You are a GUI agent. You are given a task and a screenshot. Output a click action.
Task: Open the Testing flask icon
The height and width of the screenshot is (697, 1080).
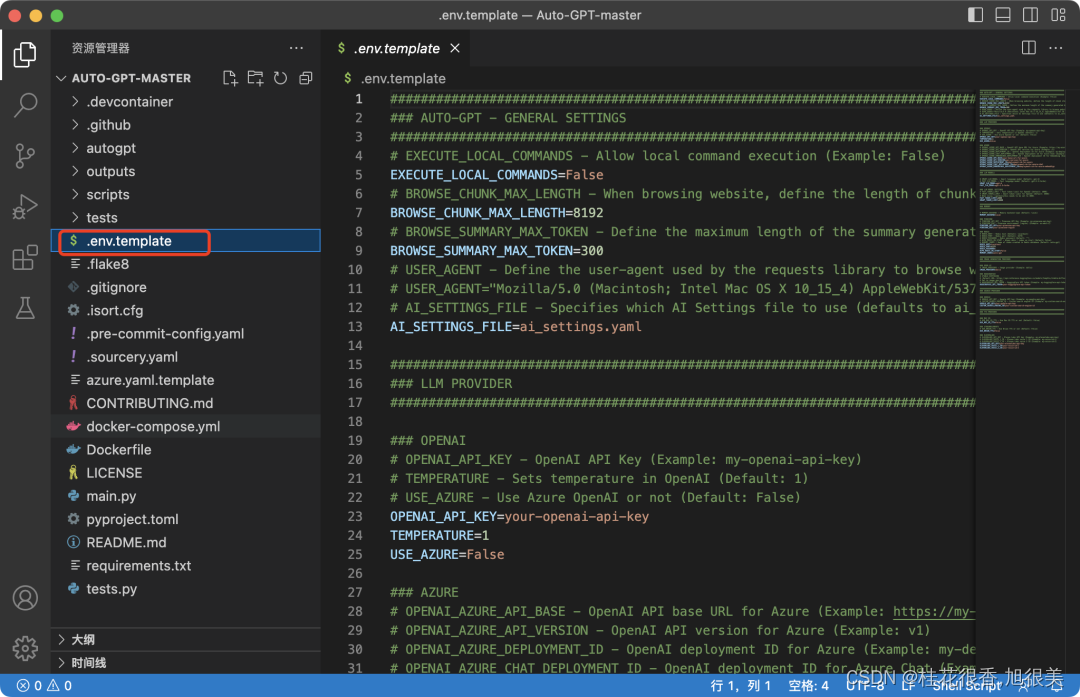click(x=25, y=308)
